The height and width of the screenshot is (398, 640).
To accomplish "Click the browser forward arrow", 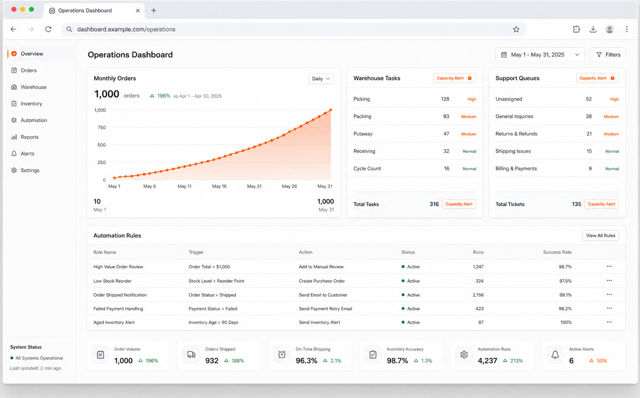I will pos(31,29).
